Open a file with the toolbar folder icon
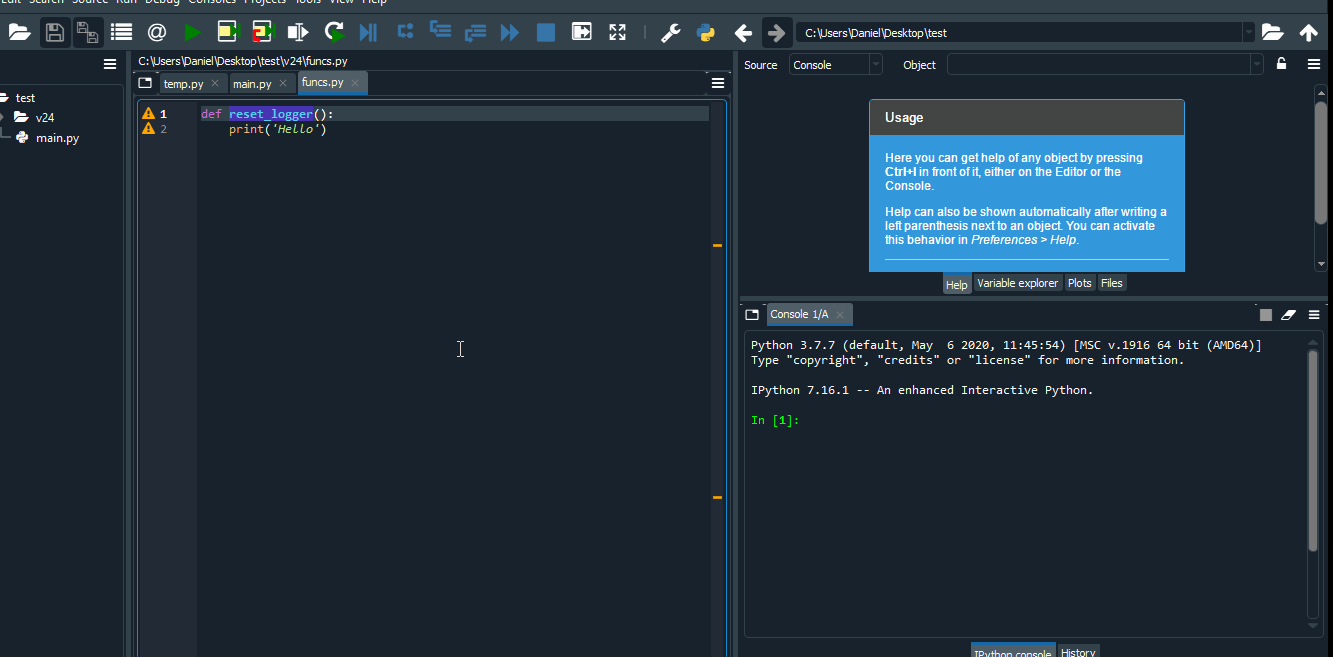This screenshot has width=1333, height=657. tap(19, 32)
